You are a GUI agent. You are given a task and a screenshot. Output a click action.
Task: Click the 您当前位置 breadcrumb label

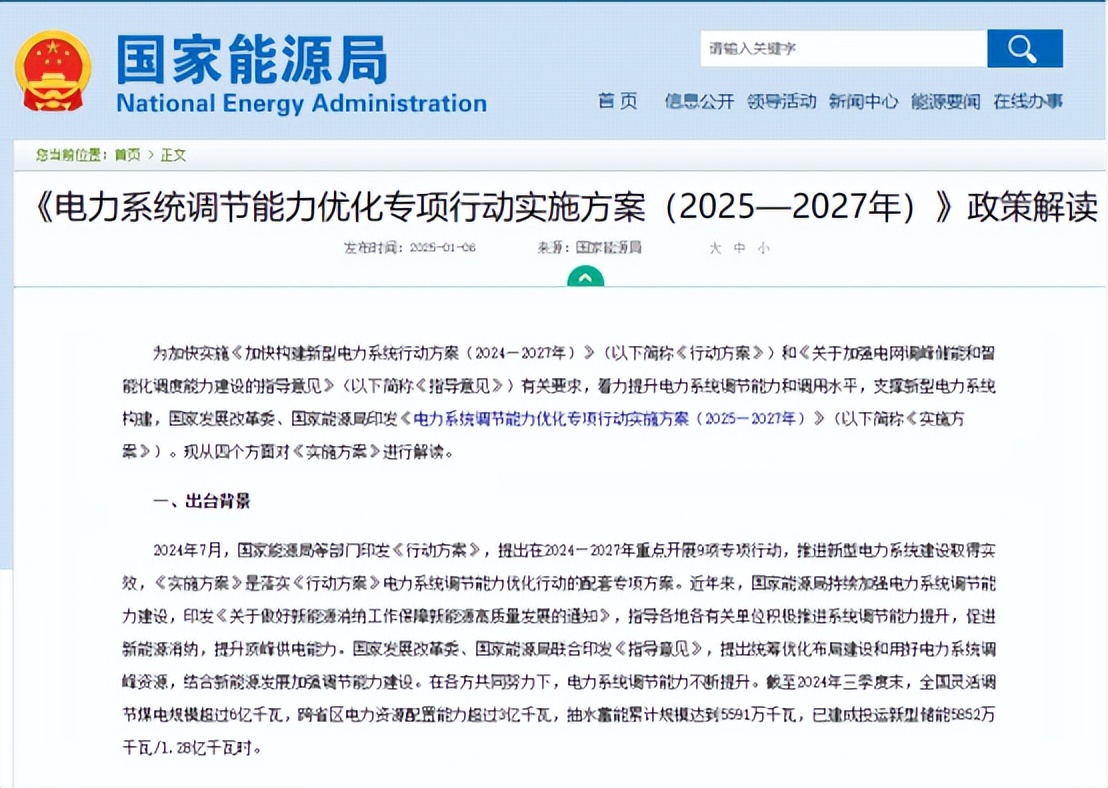(71, 155)
